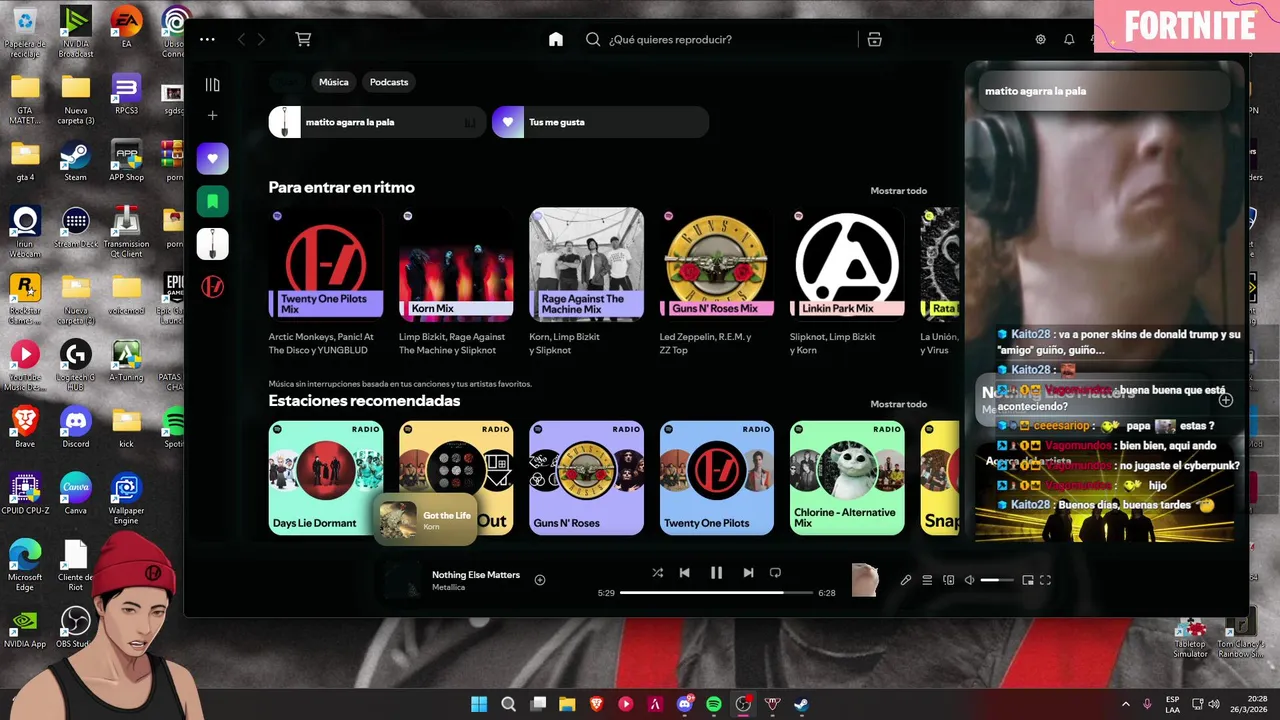Enter fullscreen player view
1280x720 pixels.
pyautogui.click(x=1045, y=580)
